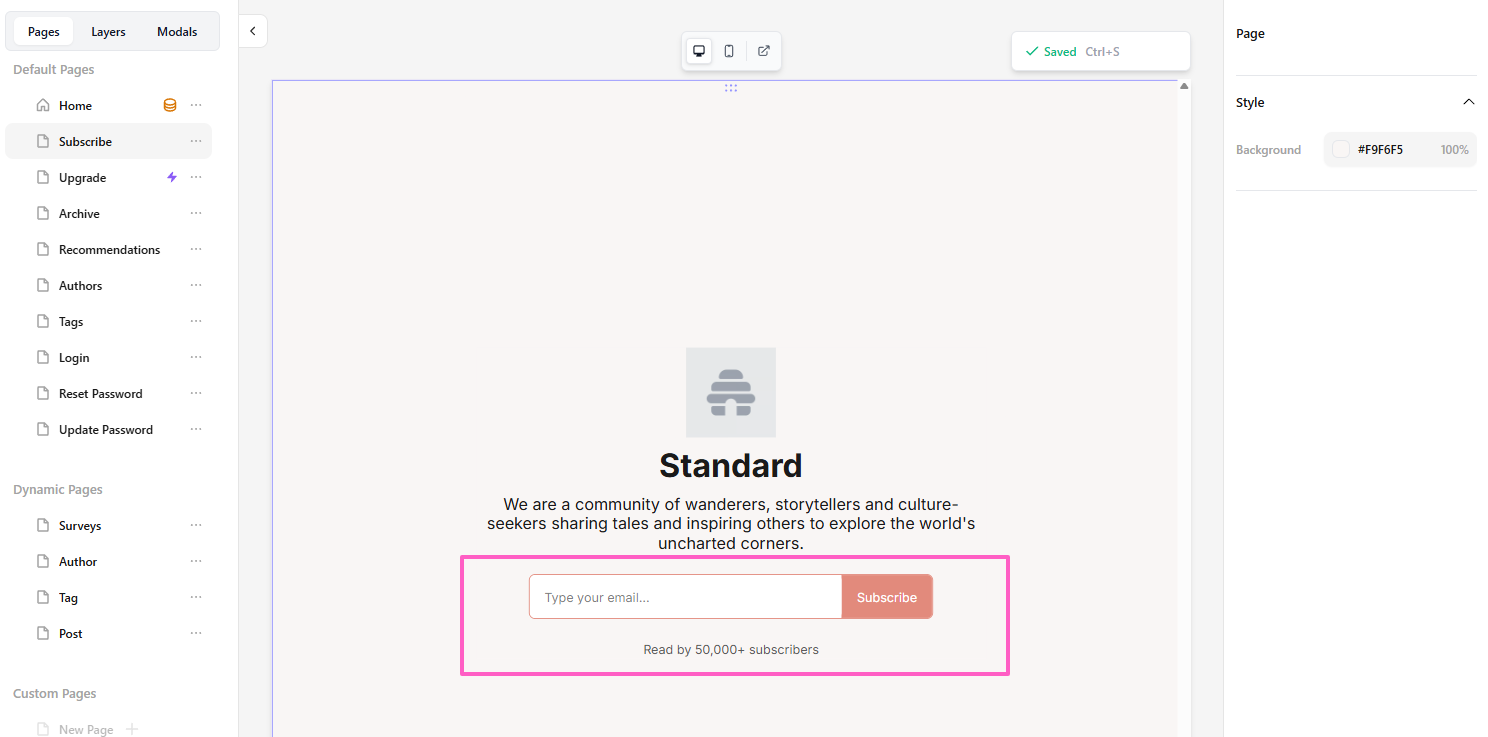The width and height of the screenshot is (1488, 737).
Task: Open the Modals tab
Action: tap(177, 32)
